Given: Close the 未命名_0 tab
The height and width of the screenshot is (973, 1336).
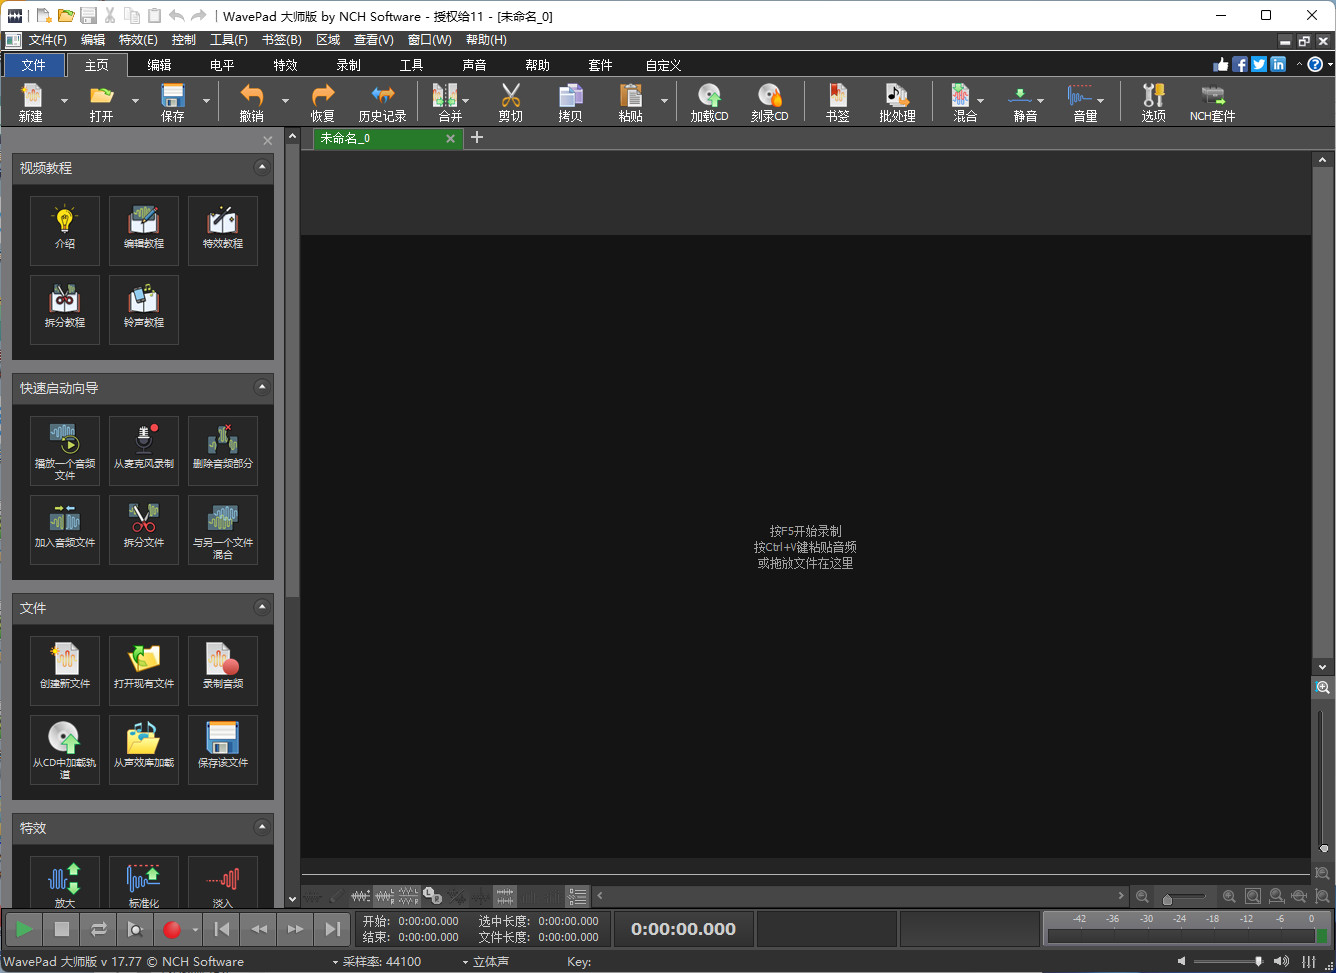Looking at the screenshot, I should pos(450,139).
